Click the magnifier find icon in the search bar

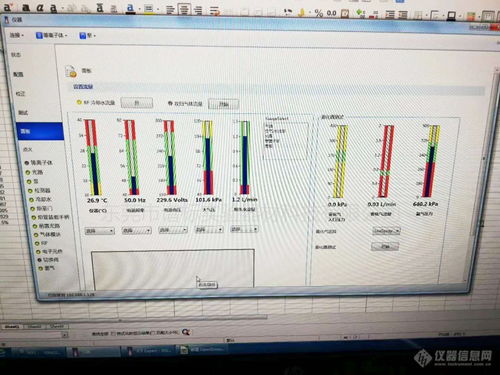point(186,332)
